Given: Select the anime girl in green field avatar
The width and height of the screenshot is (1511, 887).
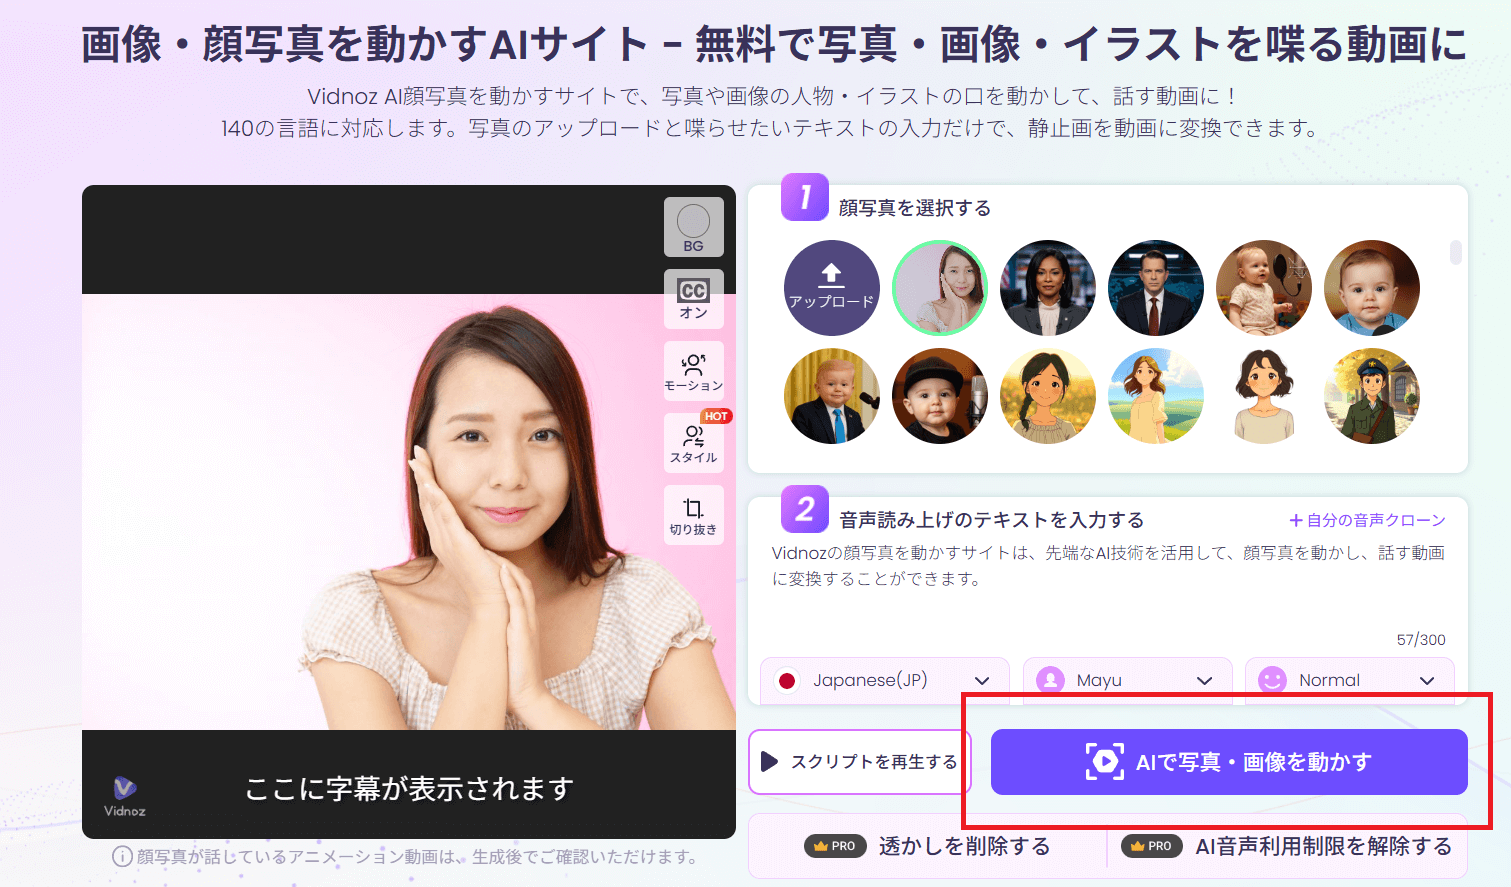Looking at the screenshot, I should (1155, 395).
